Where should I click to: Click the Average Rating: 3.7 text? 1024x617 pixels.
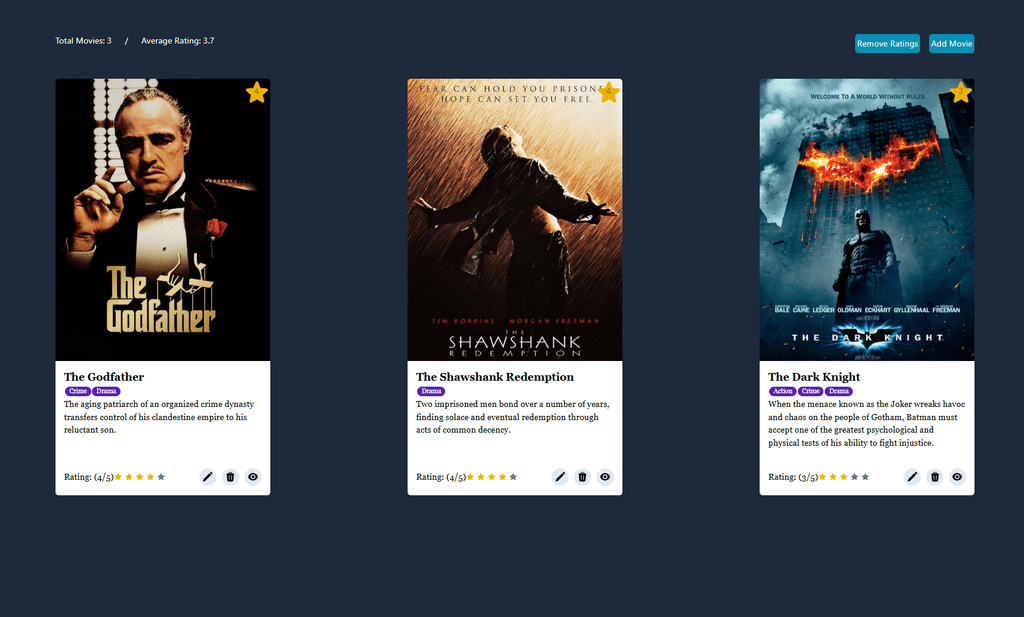pos(178,40)
